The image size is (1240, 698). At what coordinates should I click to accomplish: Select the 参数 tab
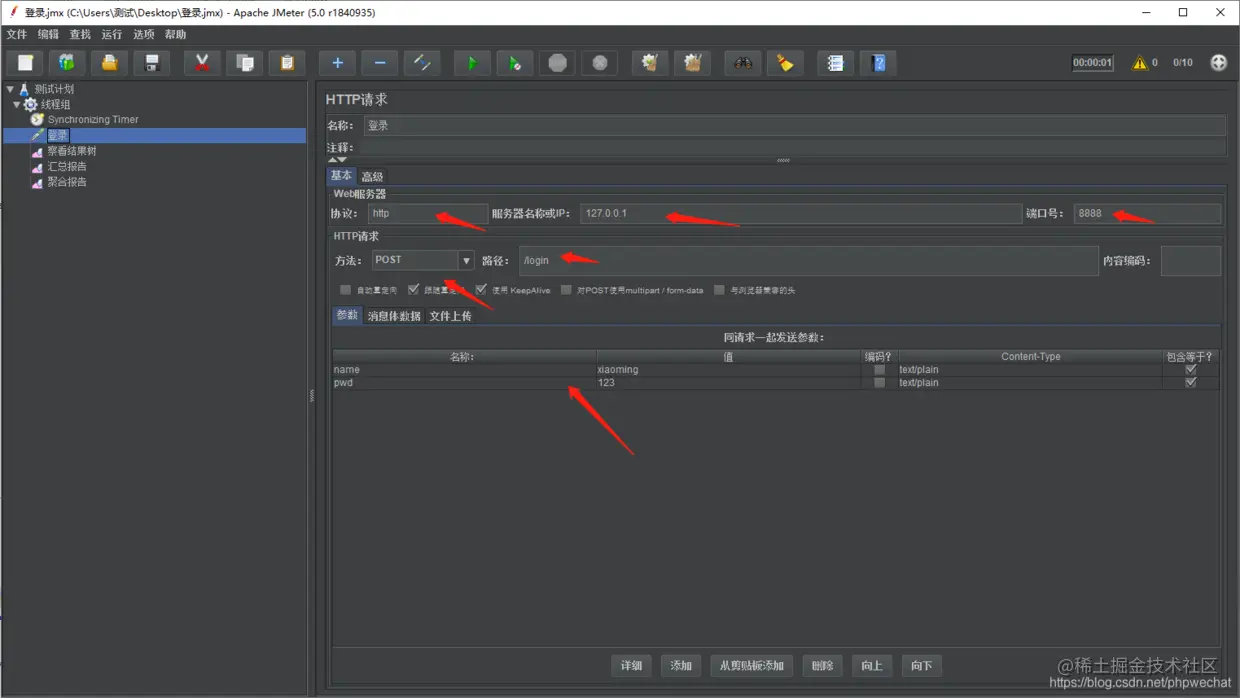347,315
